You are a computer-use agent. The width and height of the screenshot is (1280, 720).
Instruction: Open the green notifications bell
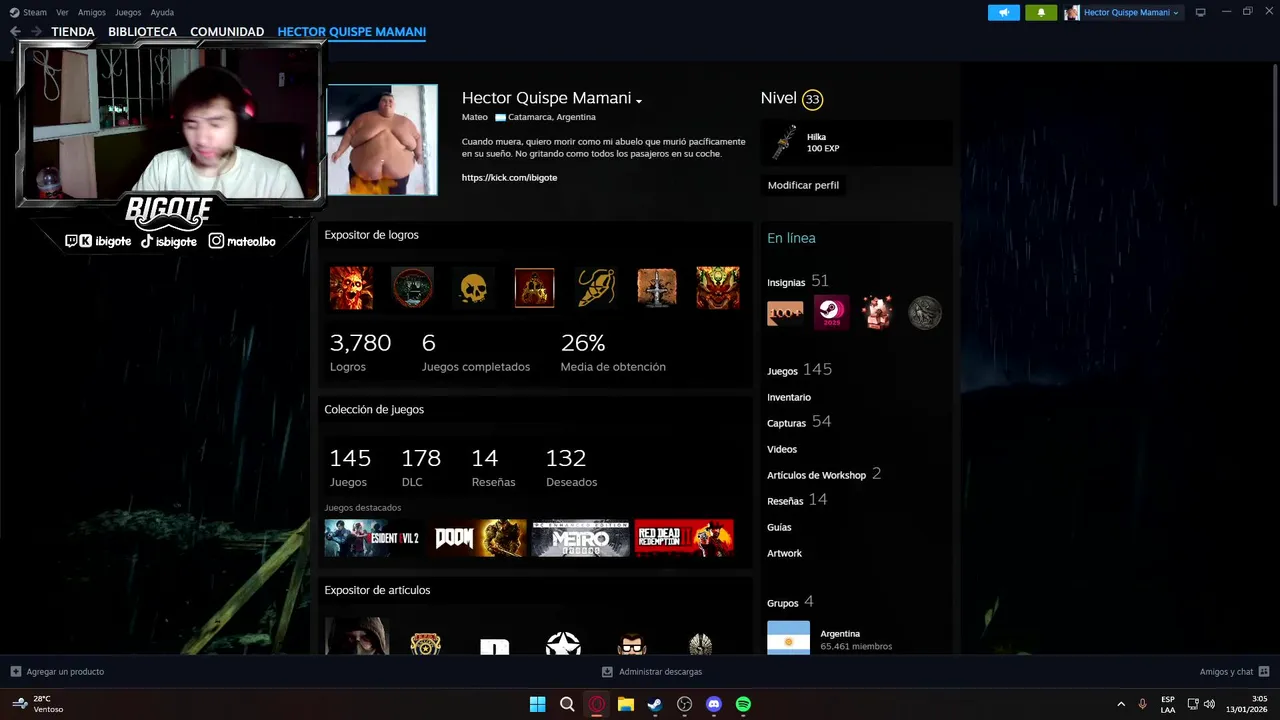[1041, 12]
